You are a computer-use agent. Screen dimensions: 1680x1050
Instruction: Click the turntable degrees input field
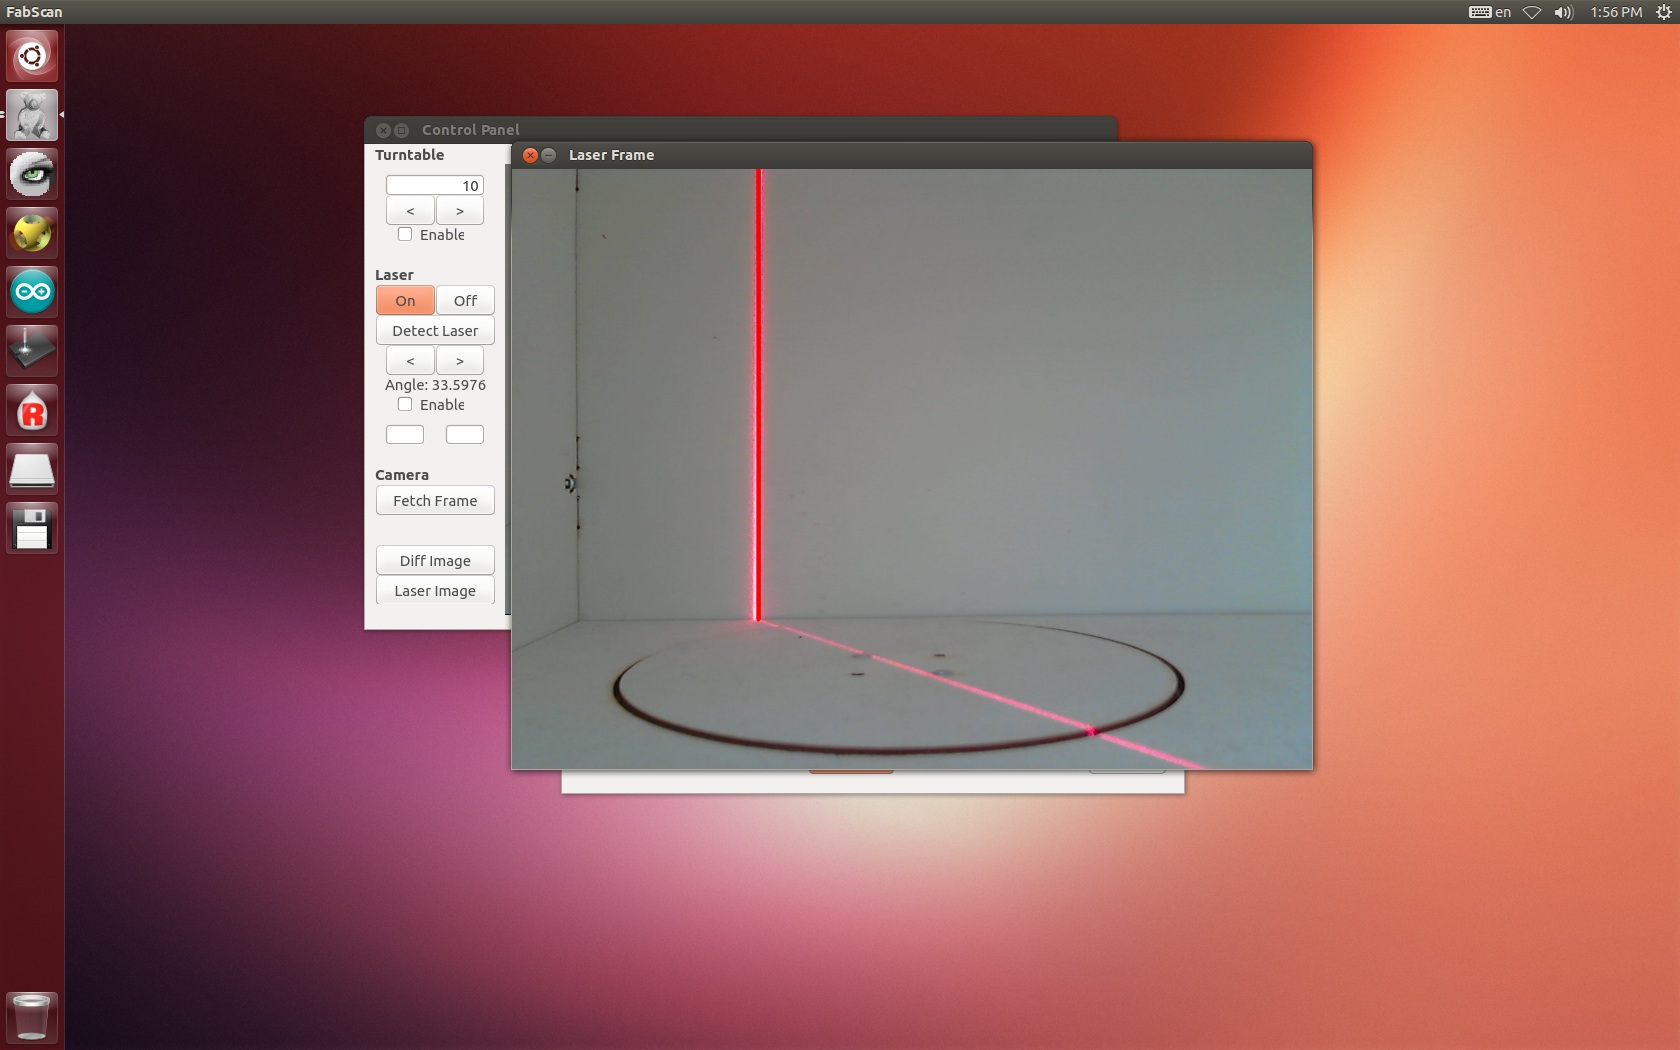pyautogui.click(x=435, y=186)
